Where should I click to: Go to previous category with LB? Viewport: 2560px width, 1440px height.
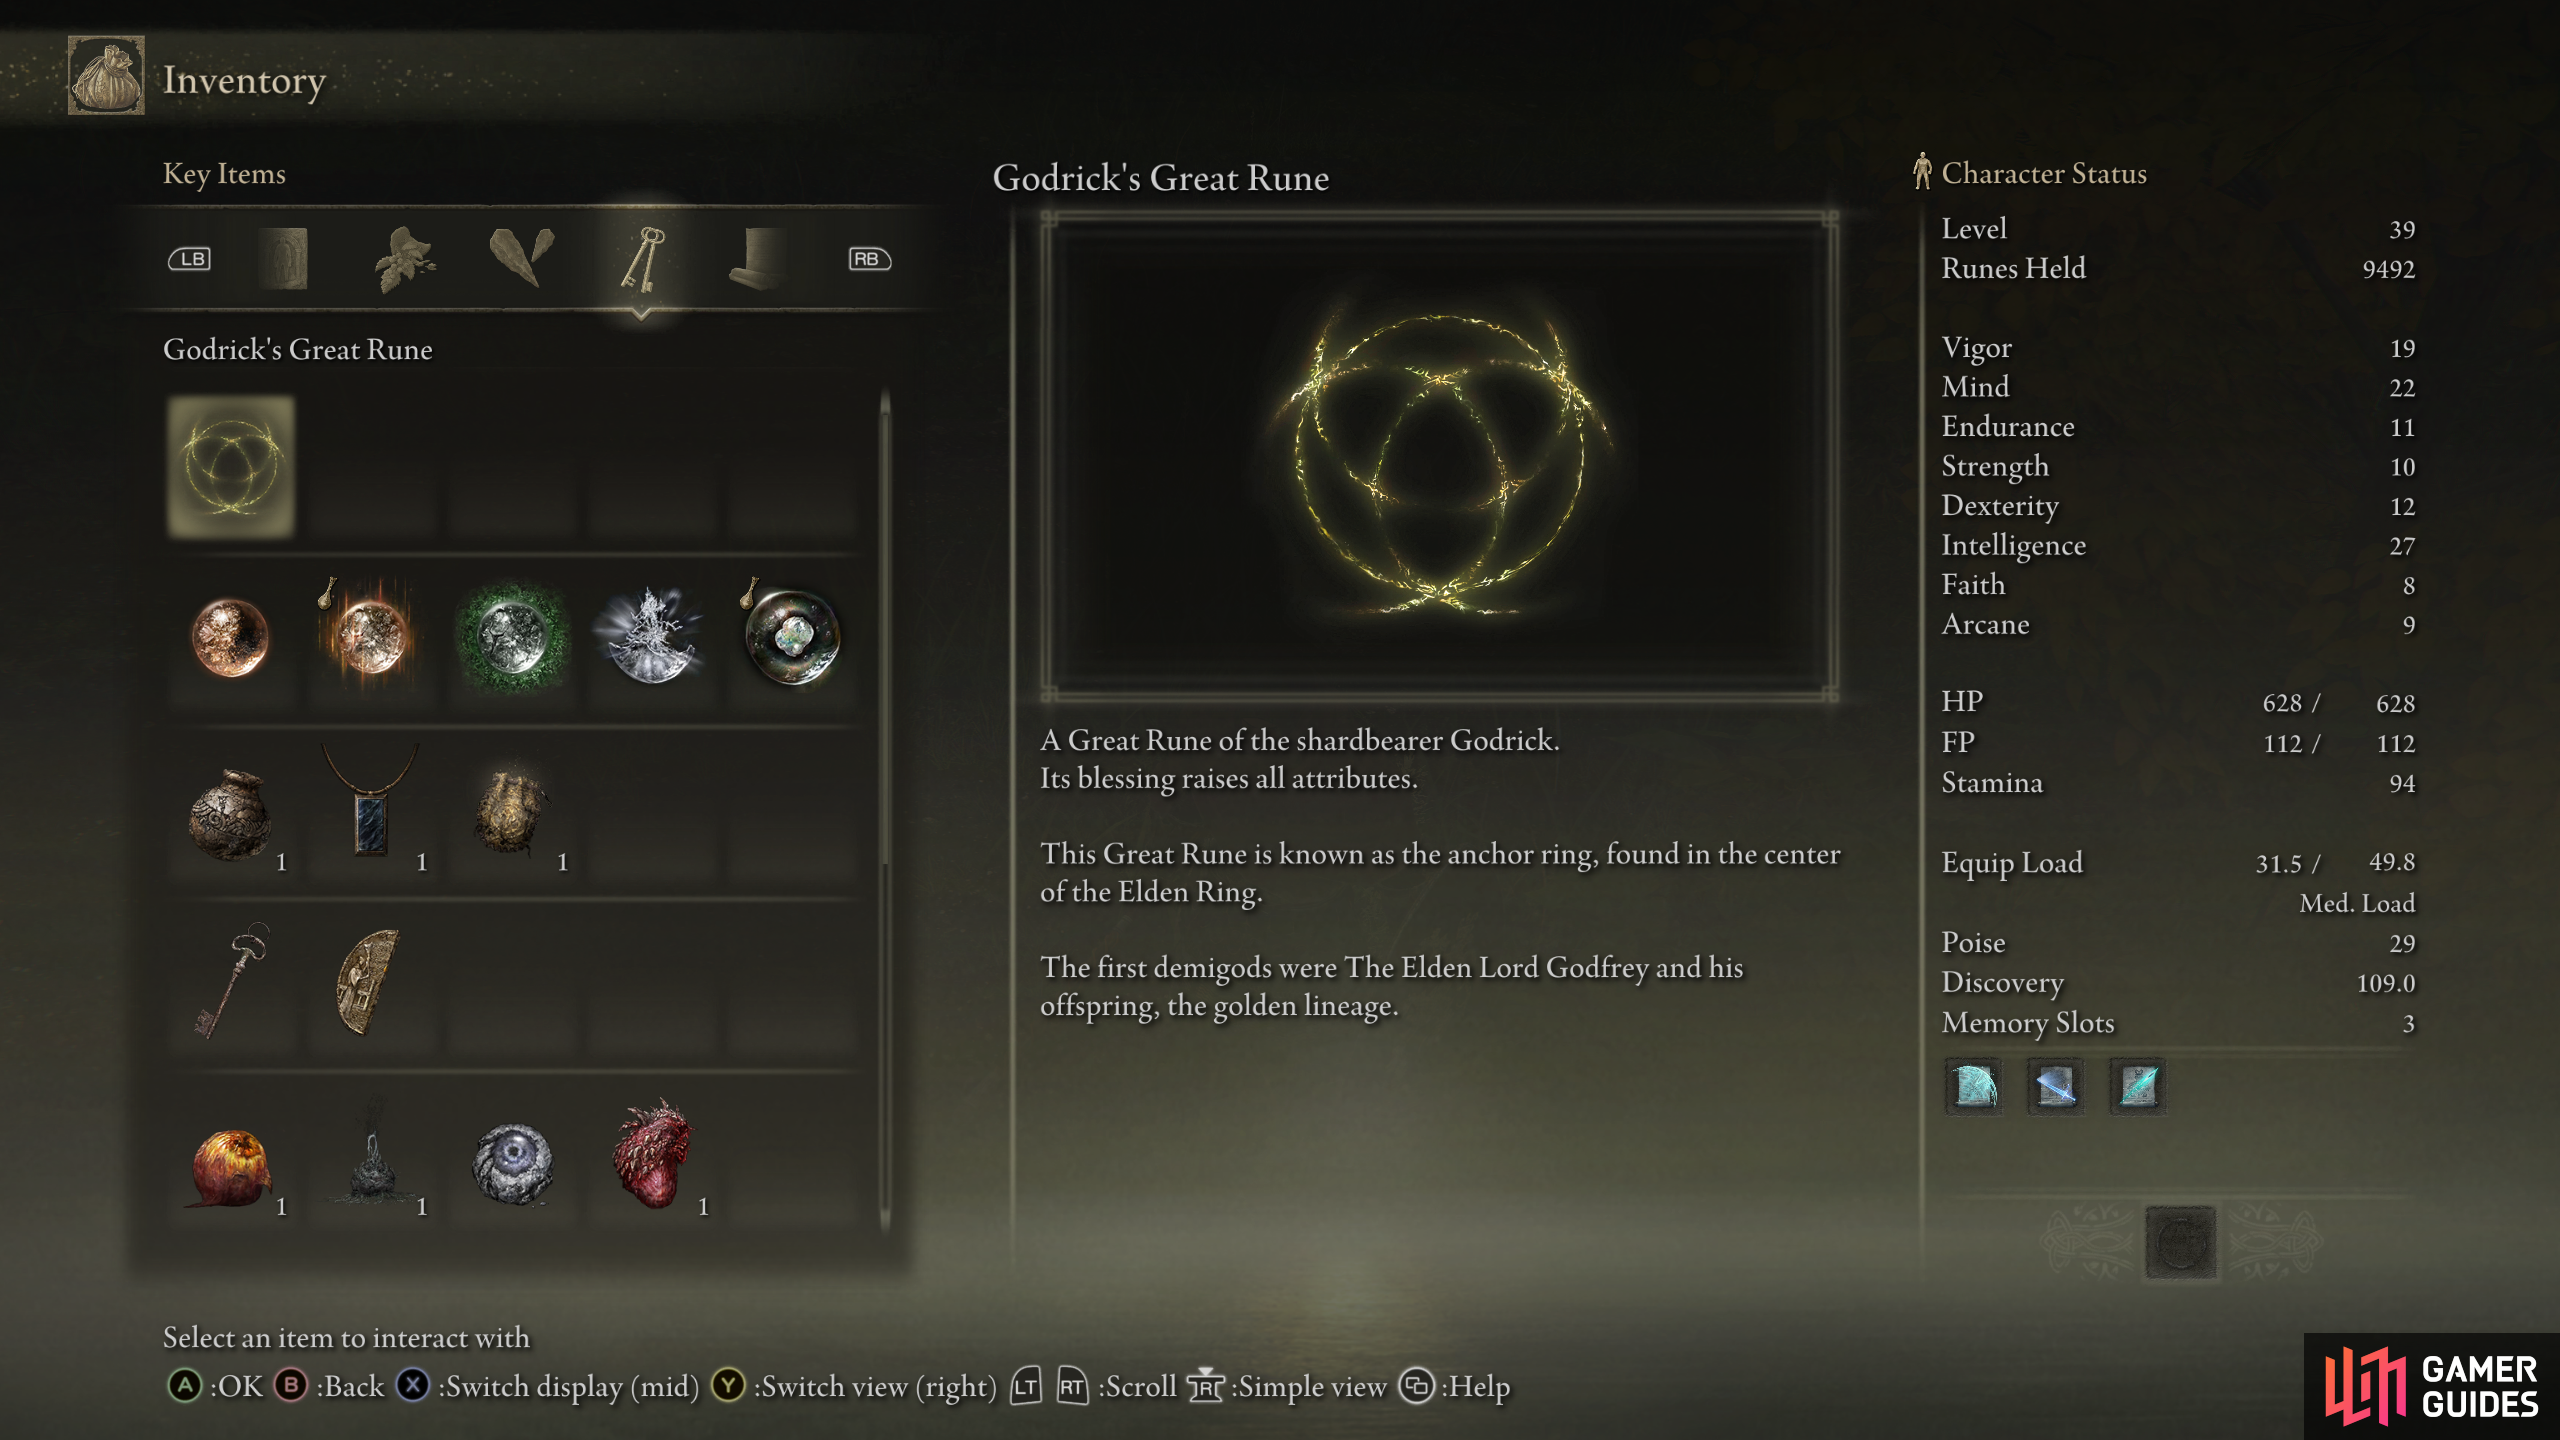click(189, 259)
